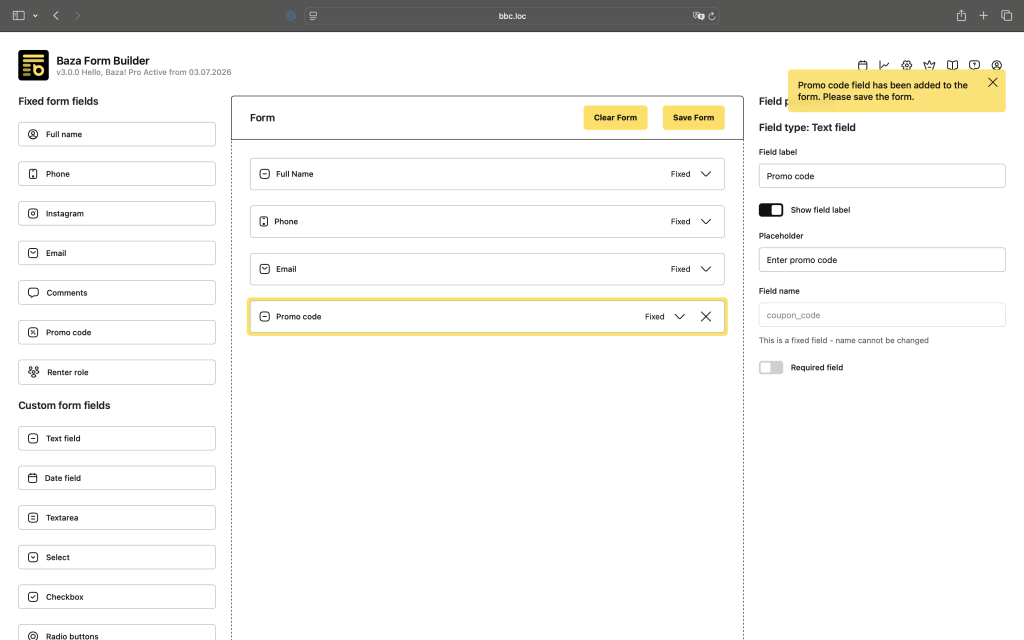
Task: Click the Promo code row's field icon
Action: point(264,317)
